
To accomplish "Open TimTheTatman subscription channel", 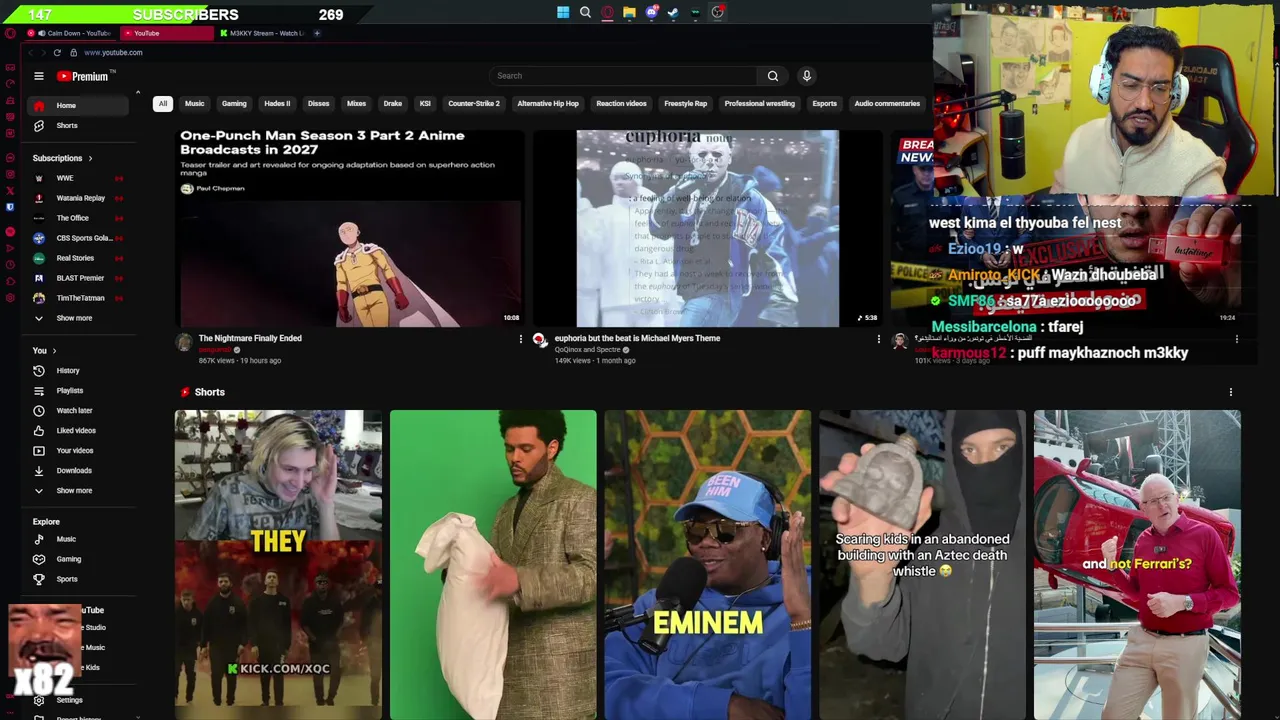I will pyautogui.click(x=78, y=298).
